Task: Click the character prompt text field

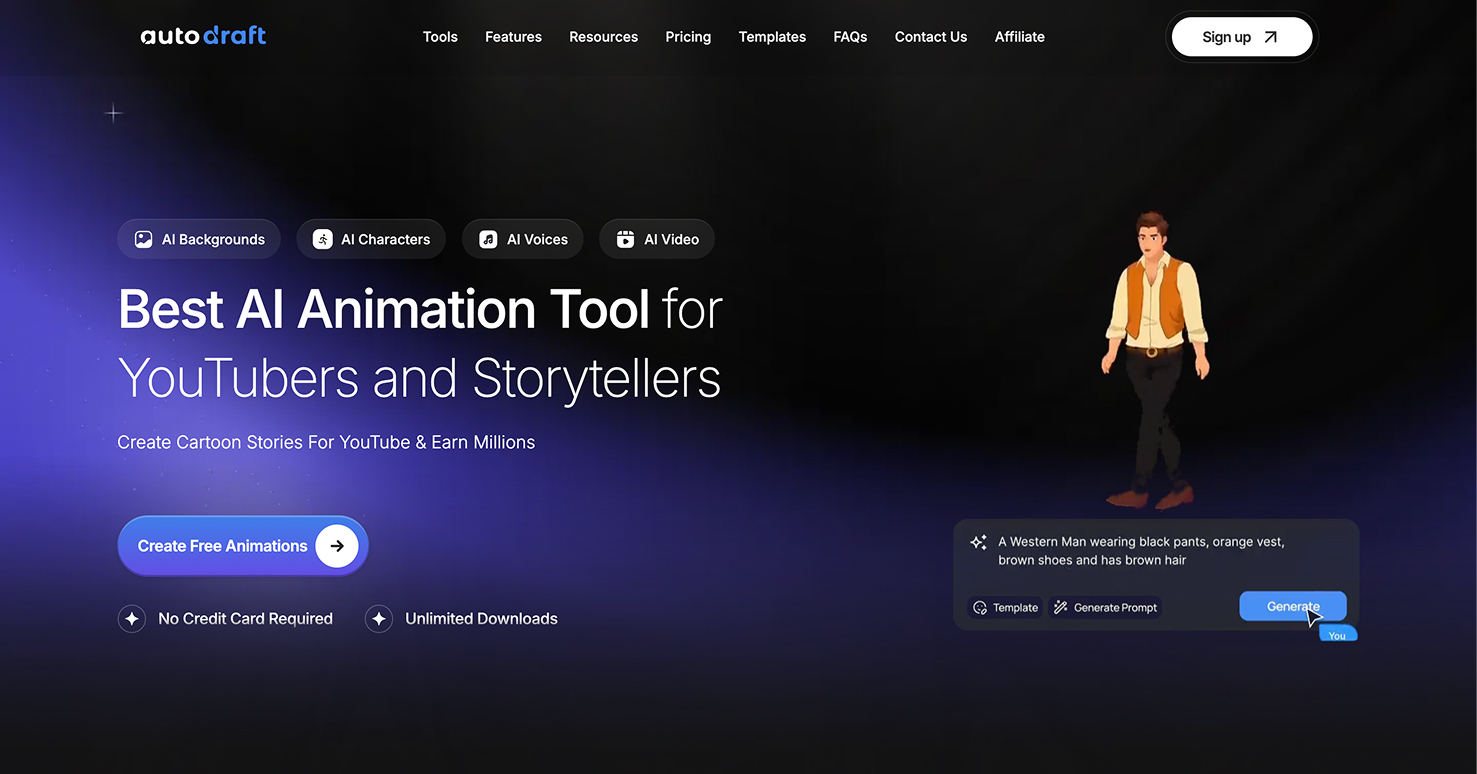Action: 1140,551
